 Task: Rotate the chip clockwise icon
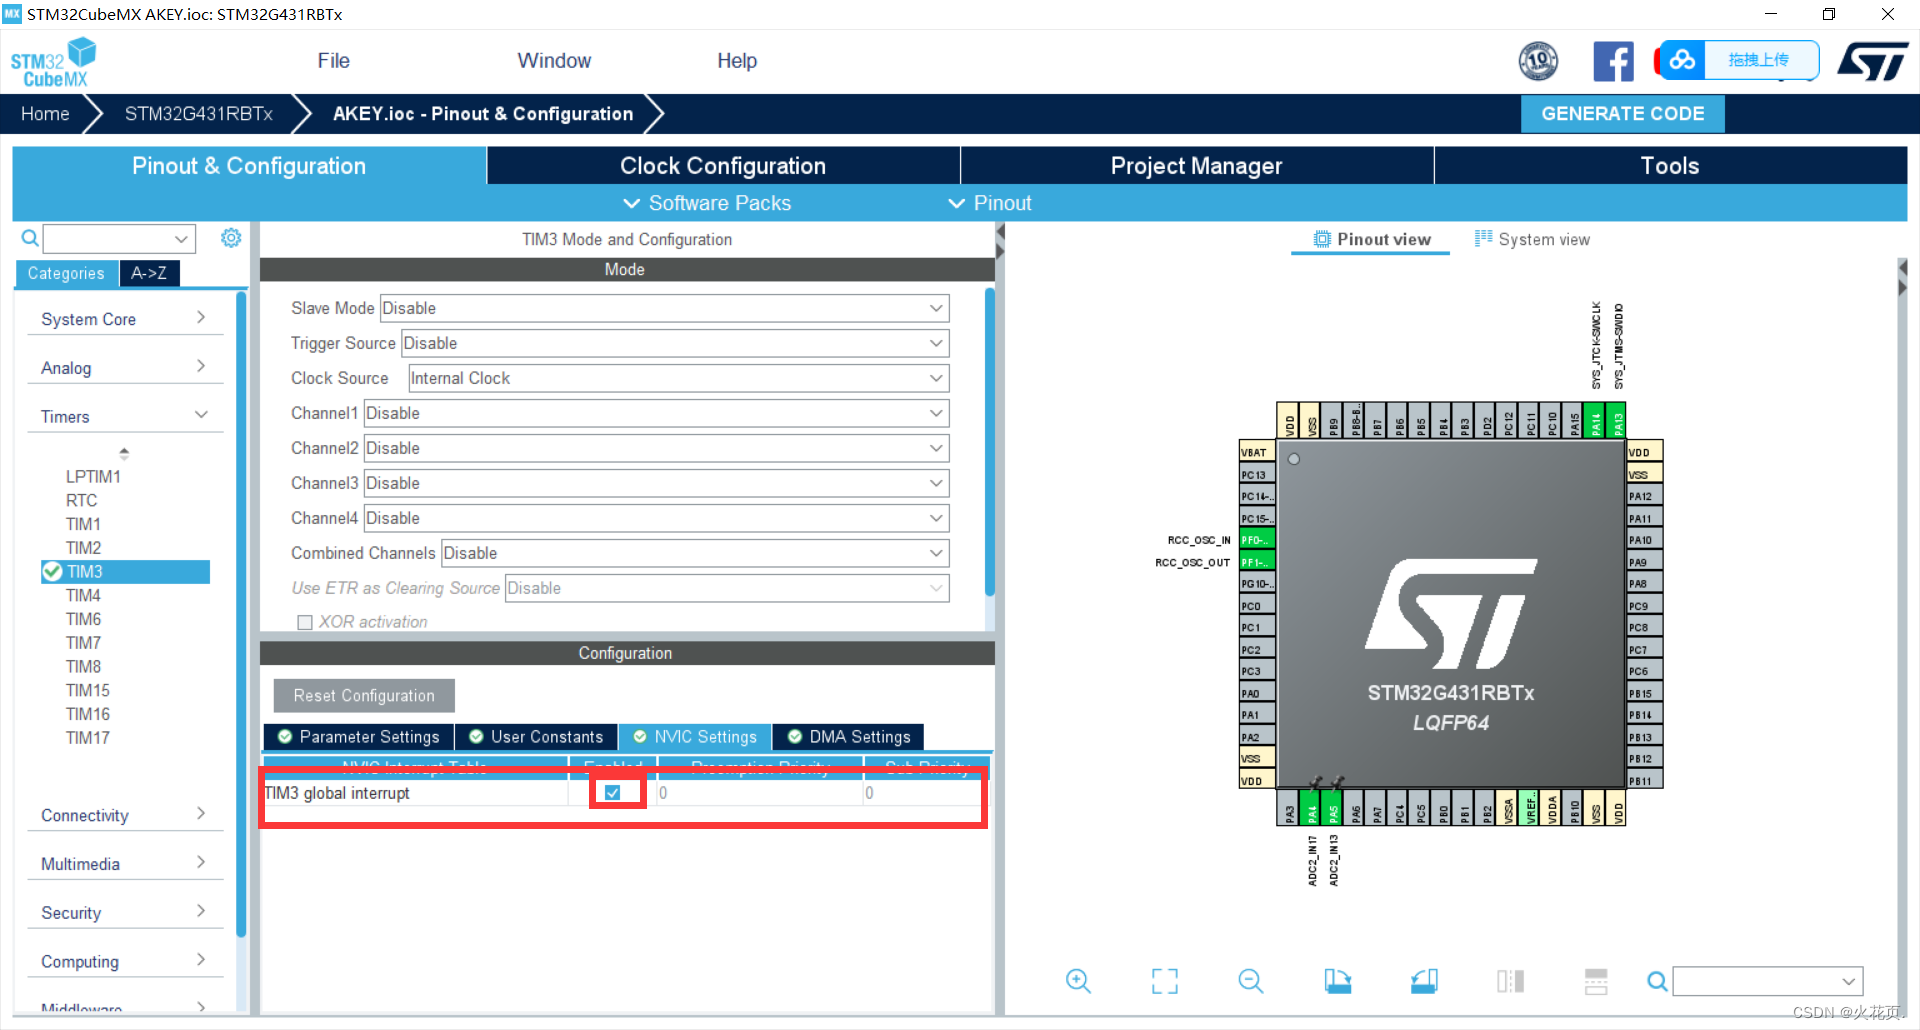point(1337,981)
